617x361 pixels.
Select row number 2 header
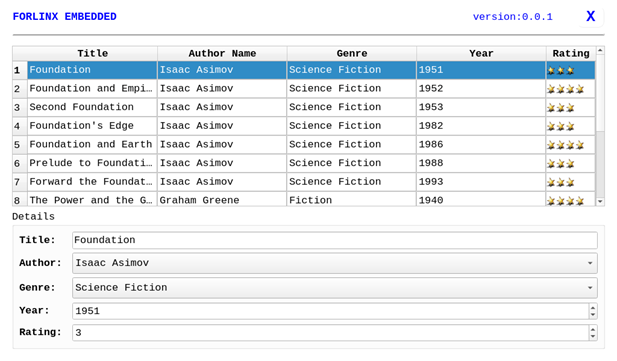[20, 89]
